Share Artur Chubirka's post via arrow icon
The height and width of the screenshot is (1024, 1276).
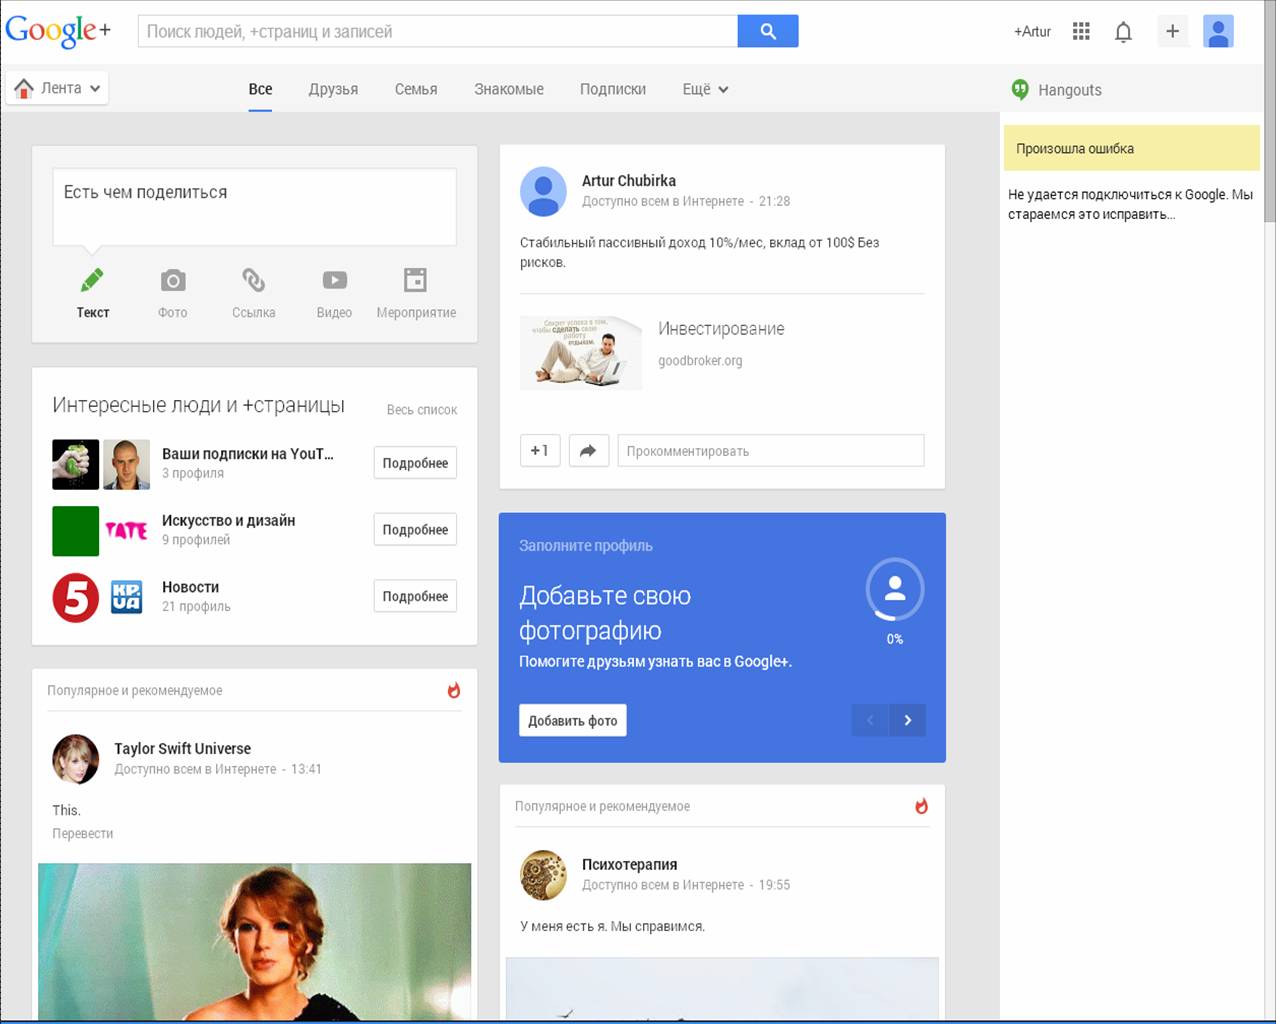coord(588,451)
